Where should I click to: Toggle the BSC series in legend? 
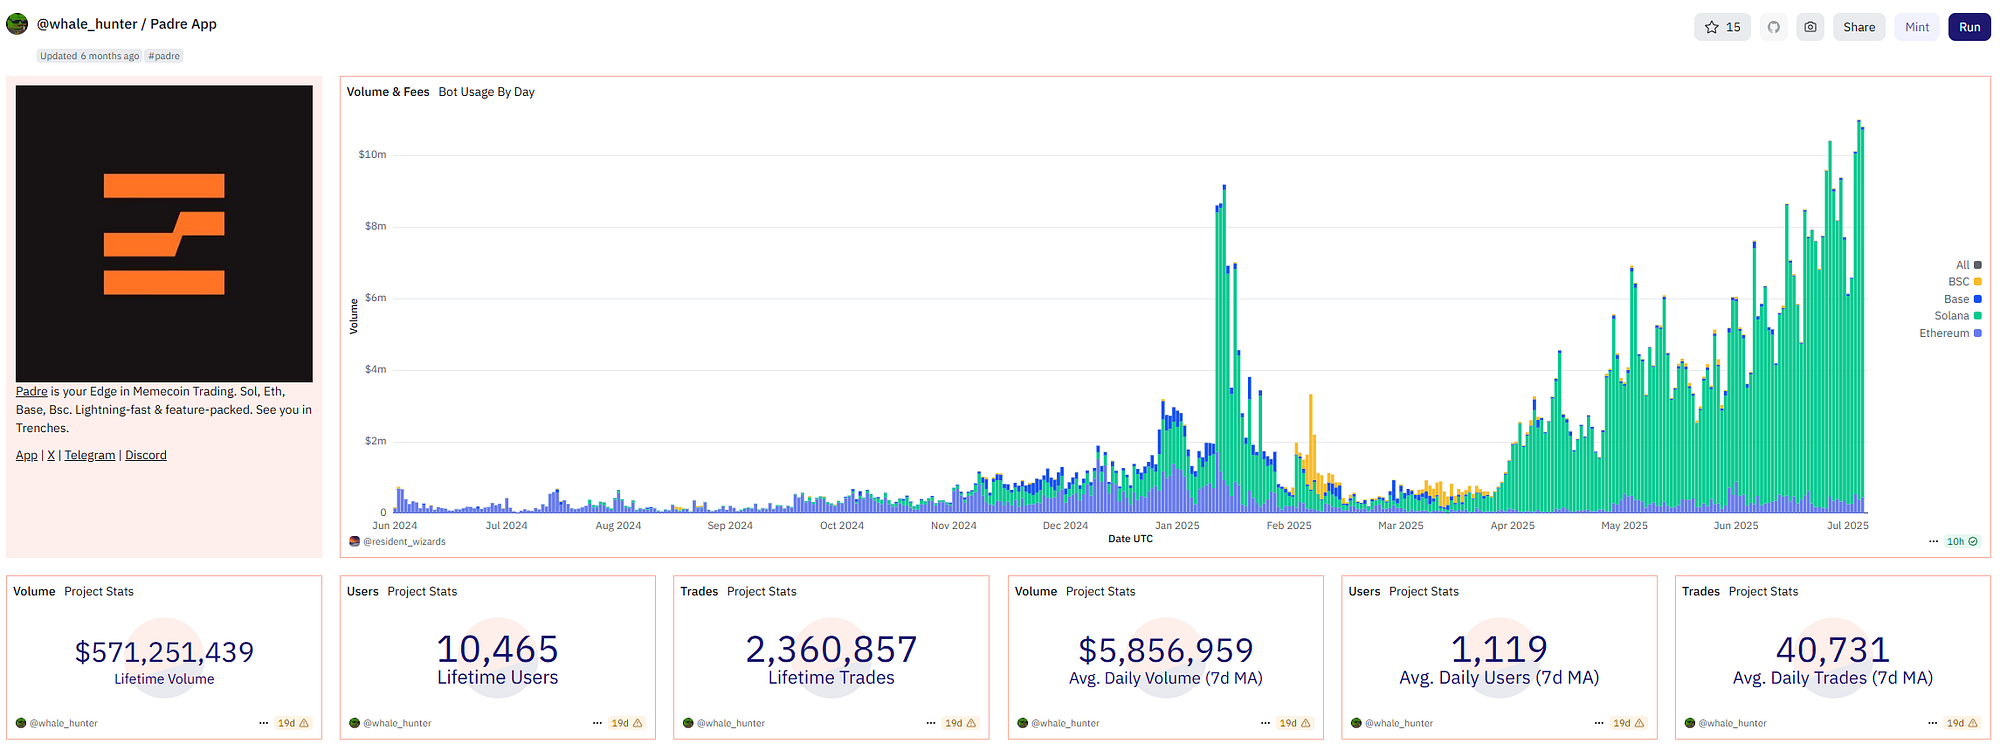1965,282
